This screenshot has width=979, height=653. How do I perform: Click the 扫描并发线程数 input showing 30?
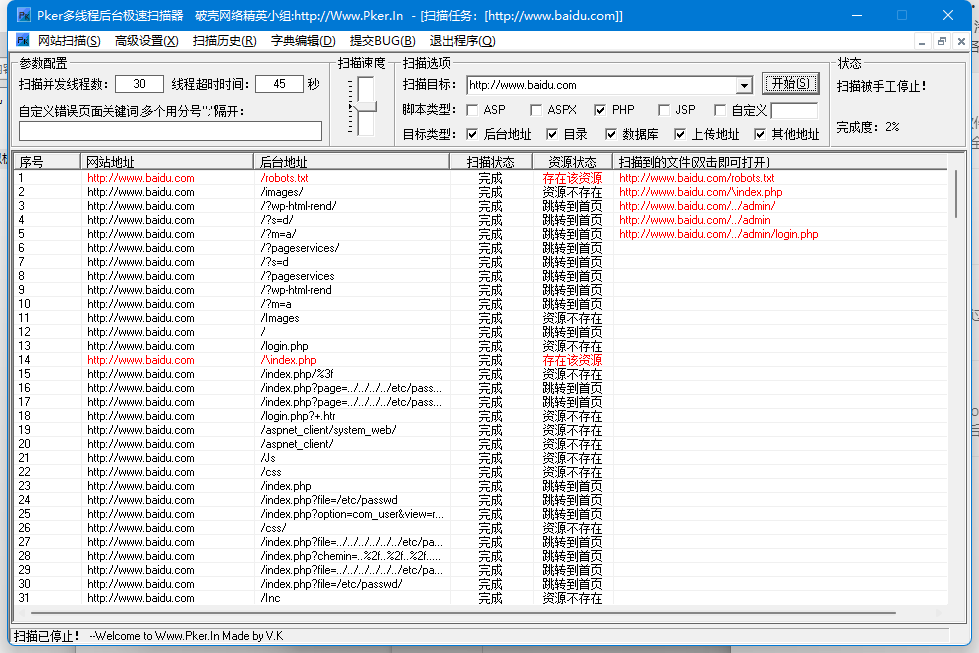pyautogui.click(x=139, y=84)
